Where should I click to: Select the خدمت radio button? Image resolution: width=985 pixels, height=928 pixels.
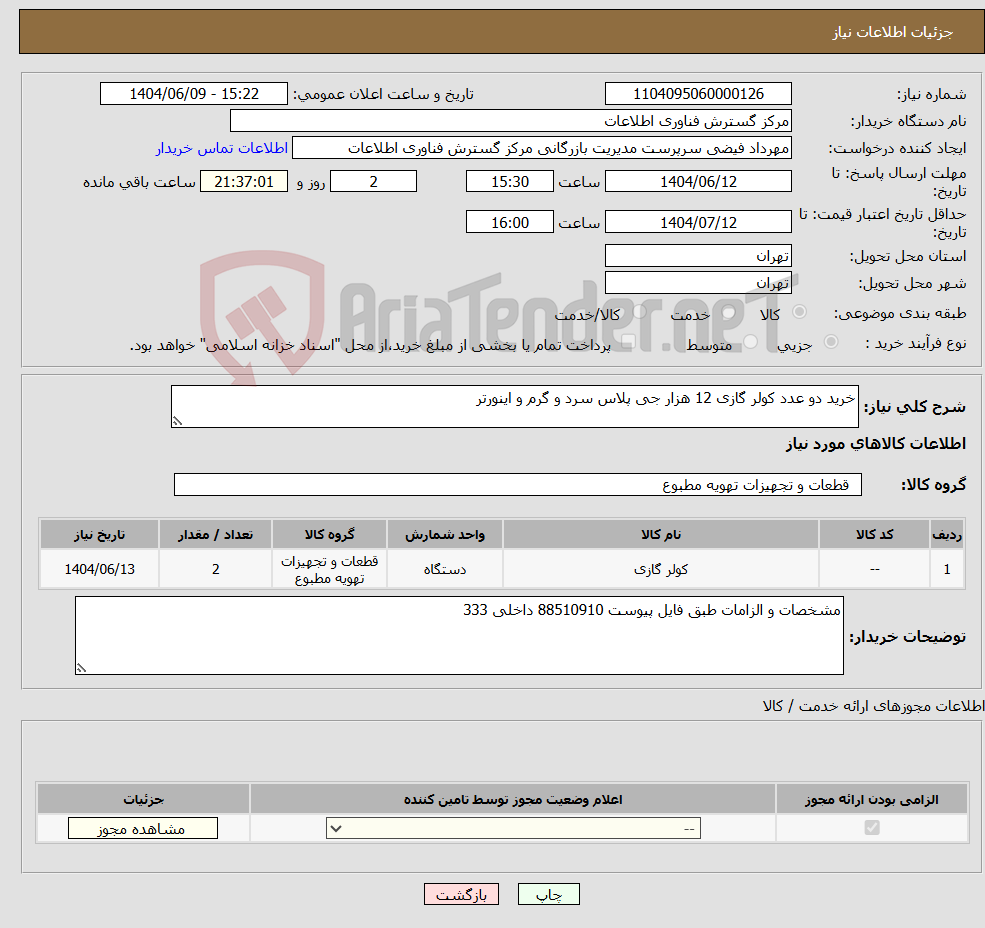coord(729,312)
